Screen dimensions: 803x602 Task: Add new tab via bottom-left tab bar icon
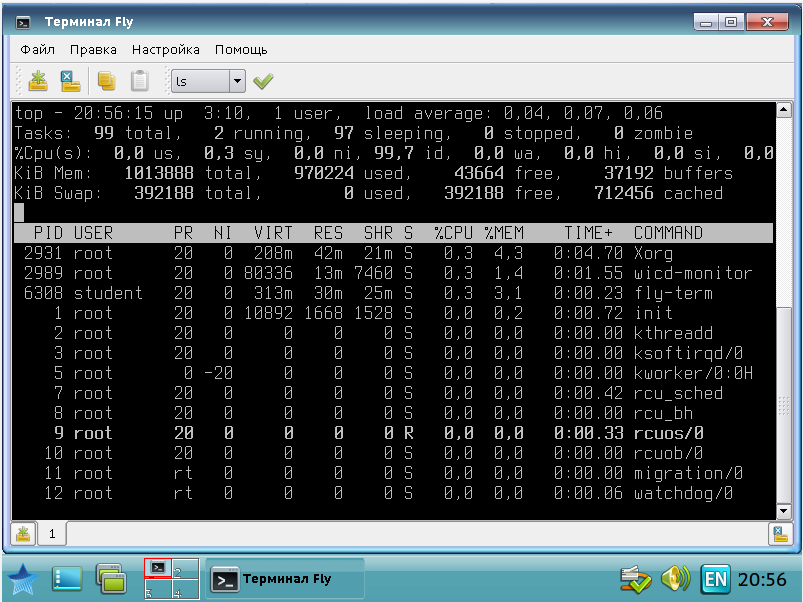point(23,534)
